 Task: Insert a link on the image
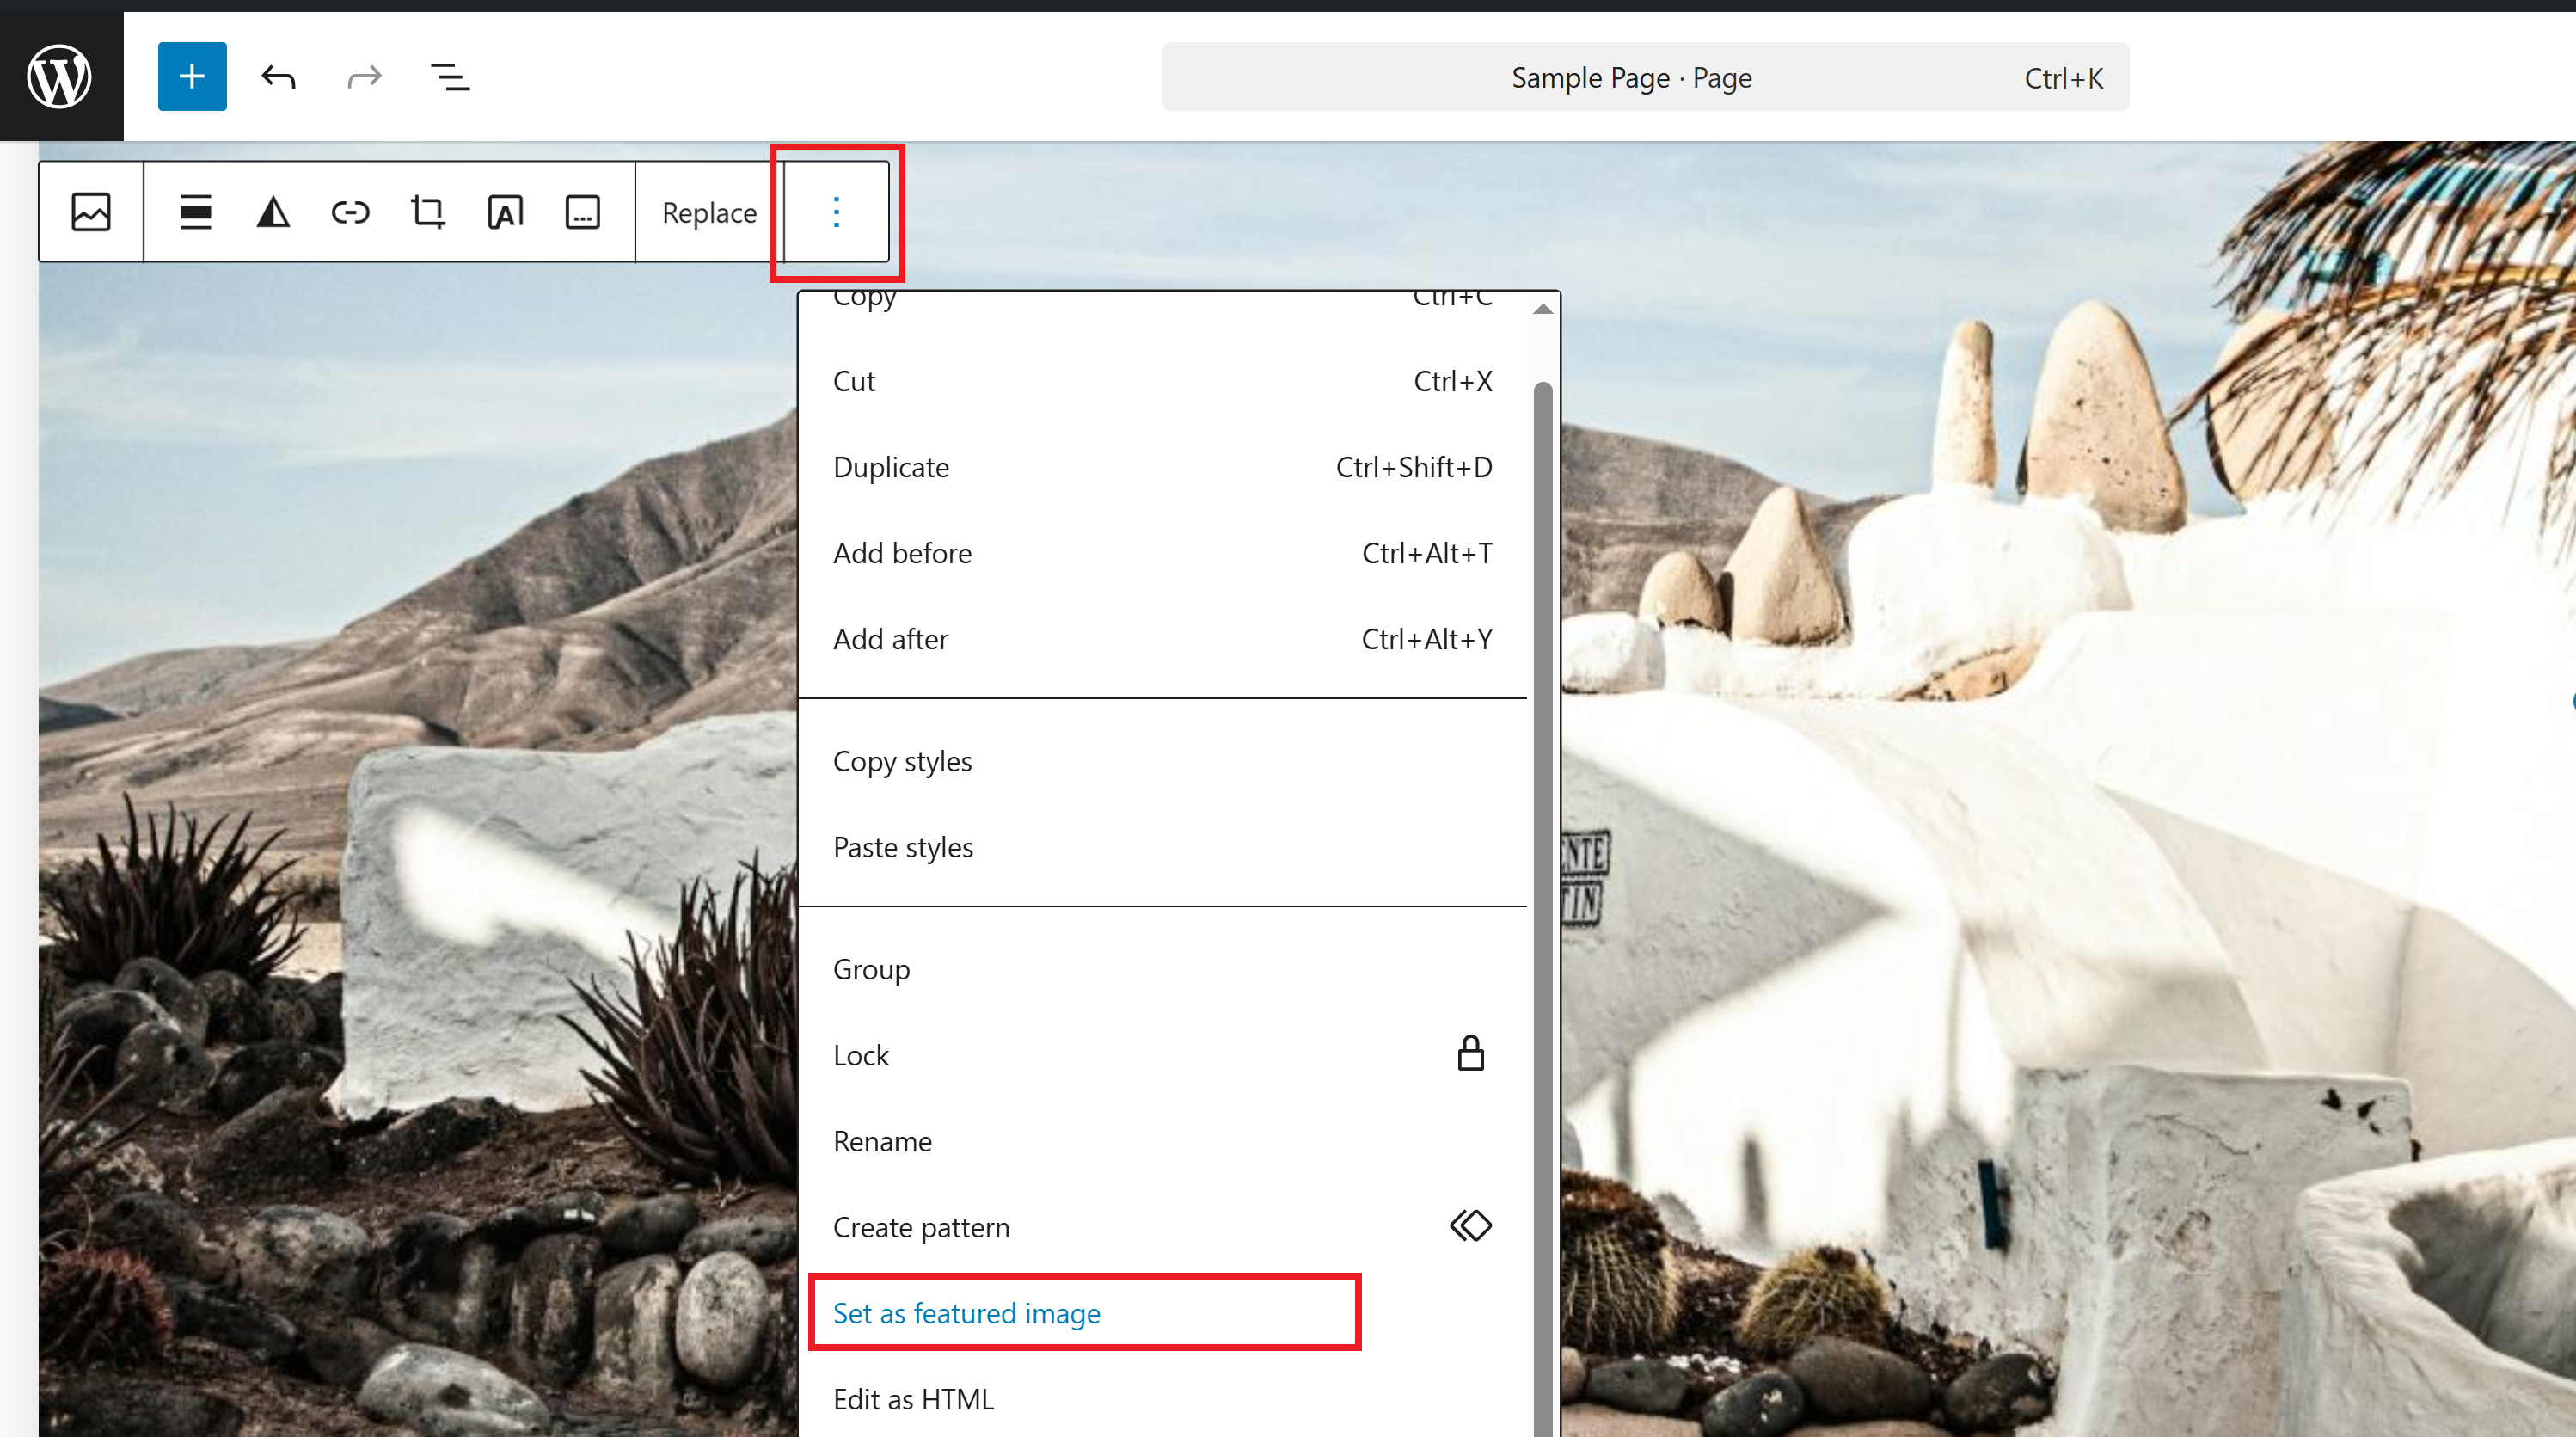pyautogui.click(x=350, y=212)
